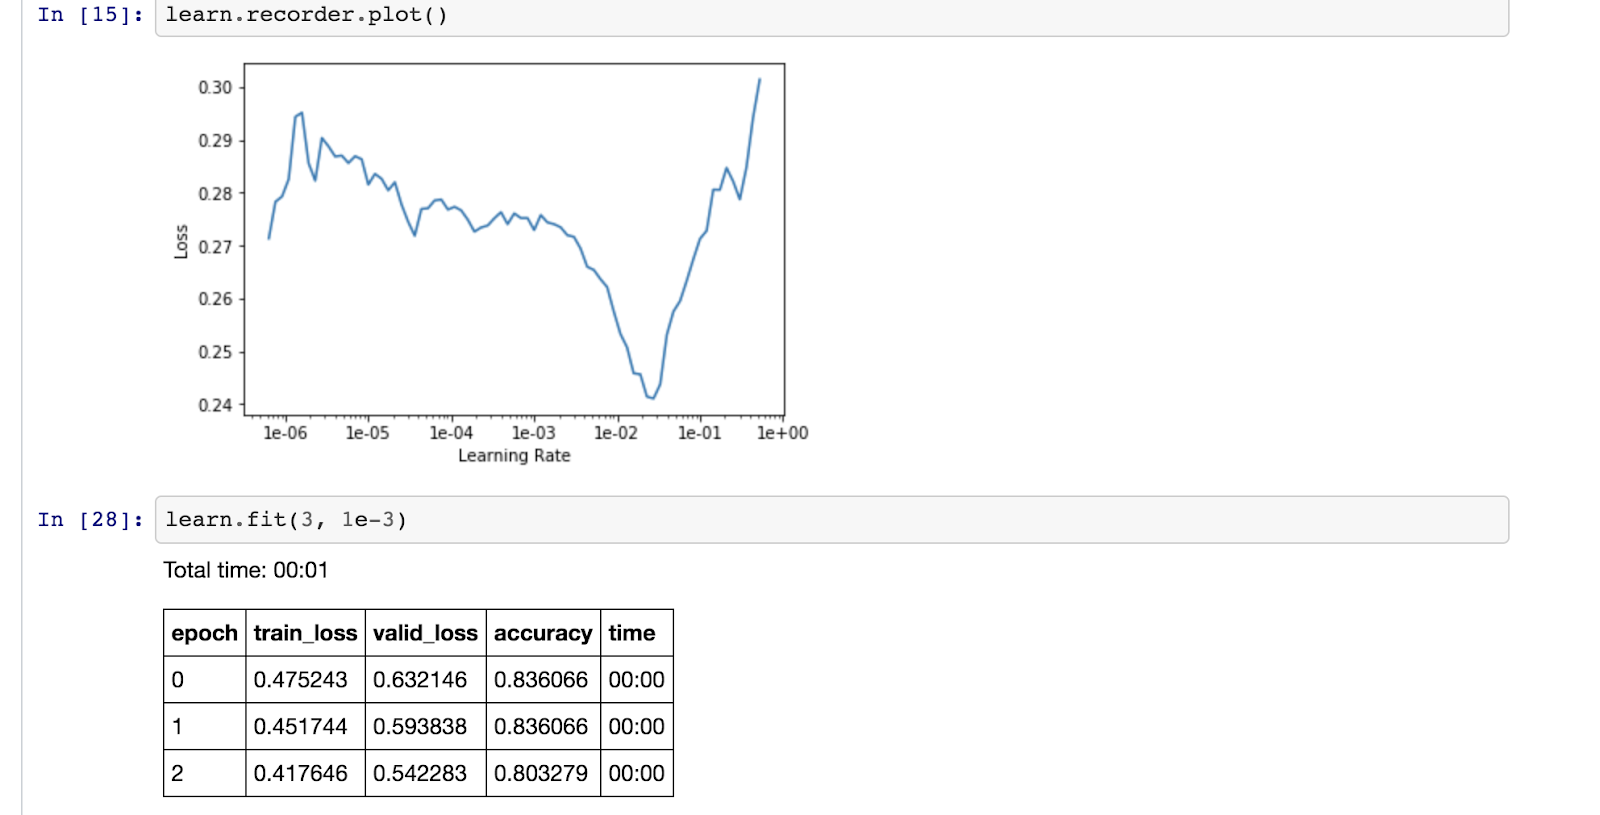This screenshot has width=1600, height=815.
Task: Click epoch 0 cell in results table
Action: [x=204, y=680]
